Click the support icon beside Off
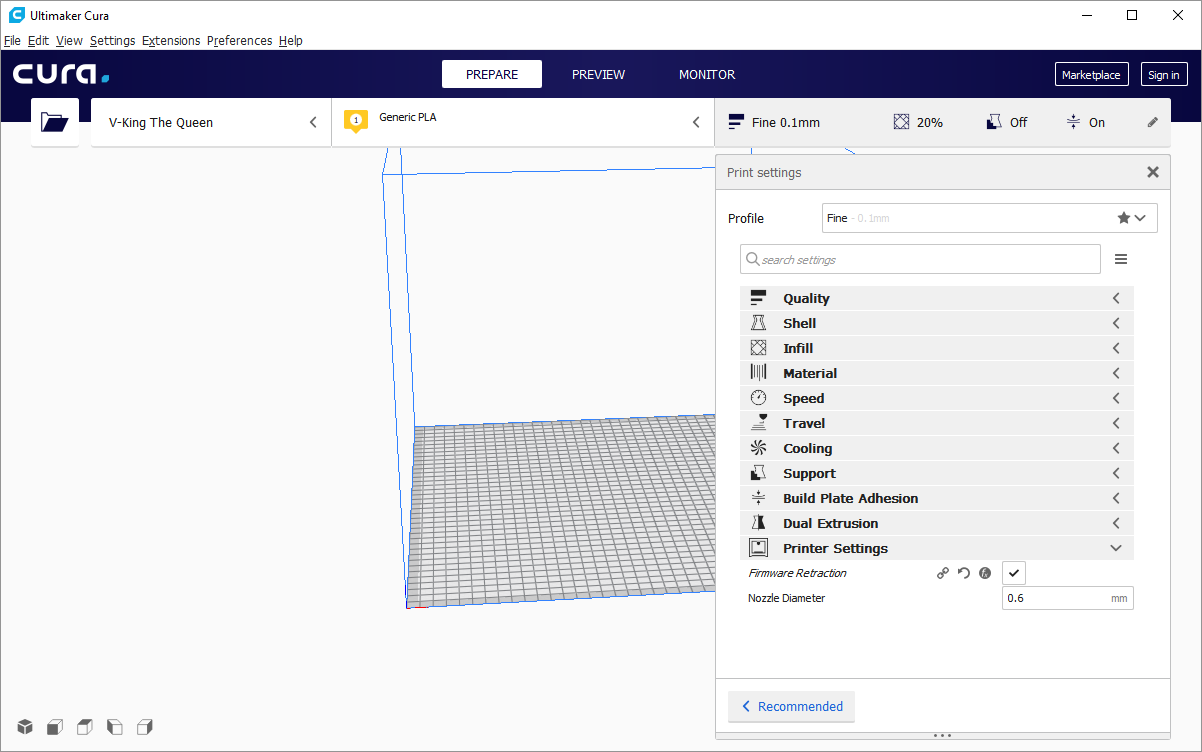The image size is (1202, 752). pos(994,122)
